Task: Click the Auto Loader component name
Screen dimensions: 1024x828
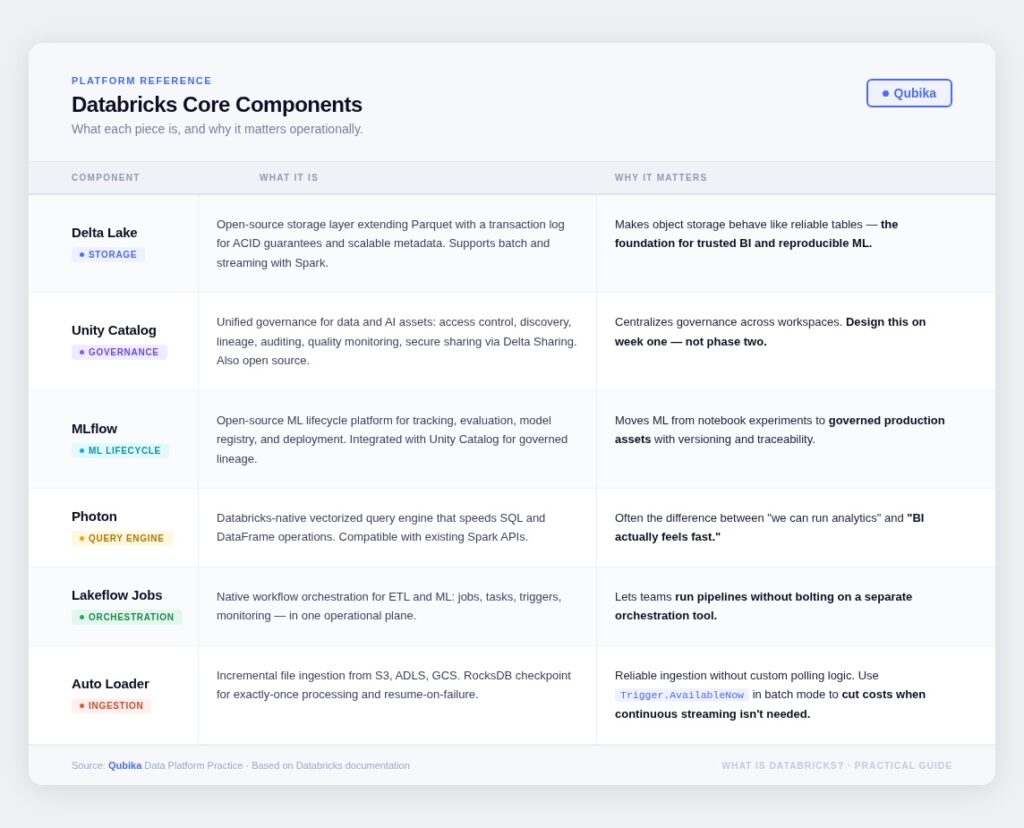Action: pyautogui.click(x=111, y=684)
